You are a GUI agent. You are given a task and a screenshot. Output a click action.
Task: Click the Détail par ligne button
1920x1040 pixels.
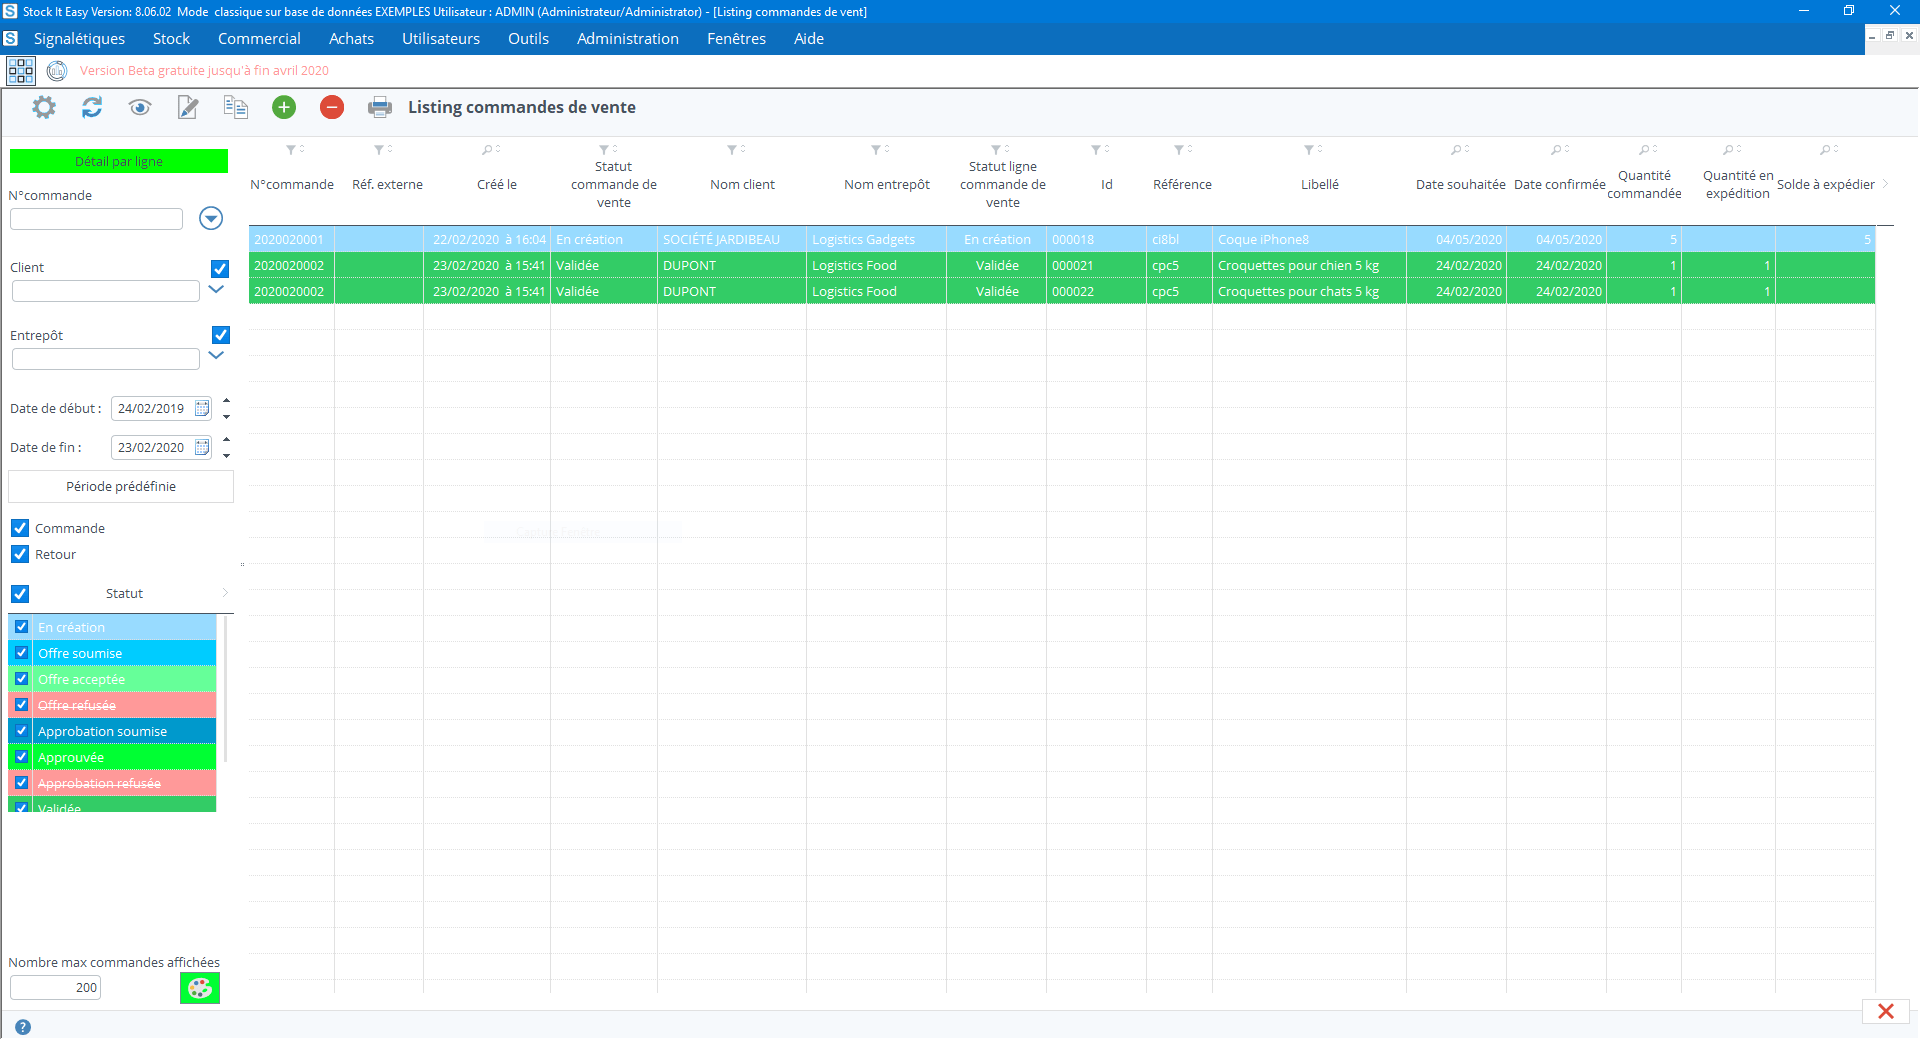click(118, 161)
